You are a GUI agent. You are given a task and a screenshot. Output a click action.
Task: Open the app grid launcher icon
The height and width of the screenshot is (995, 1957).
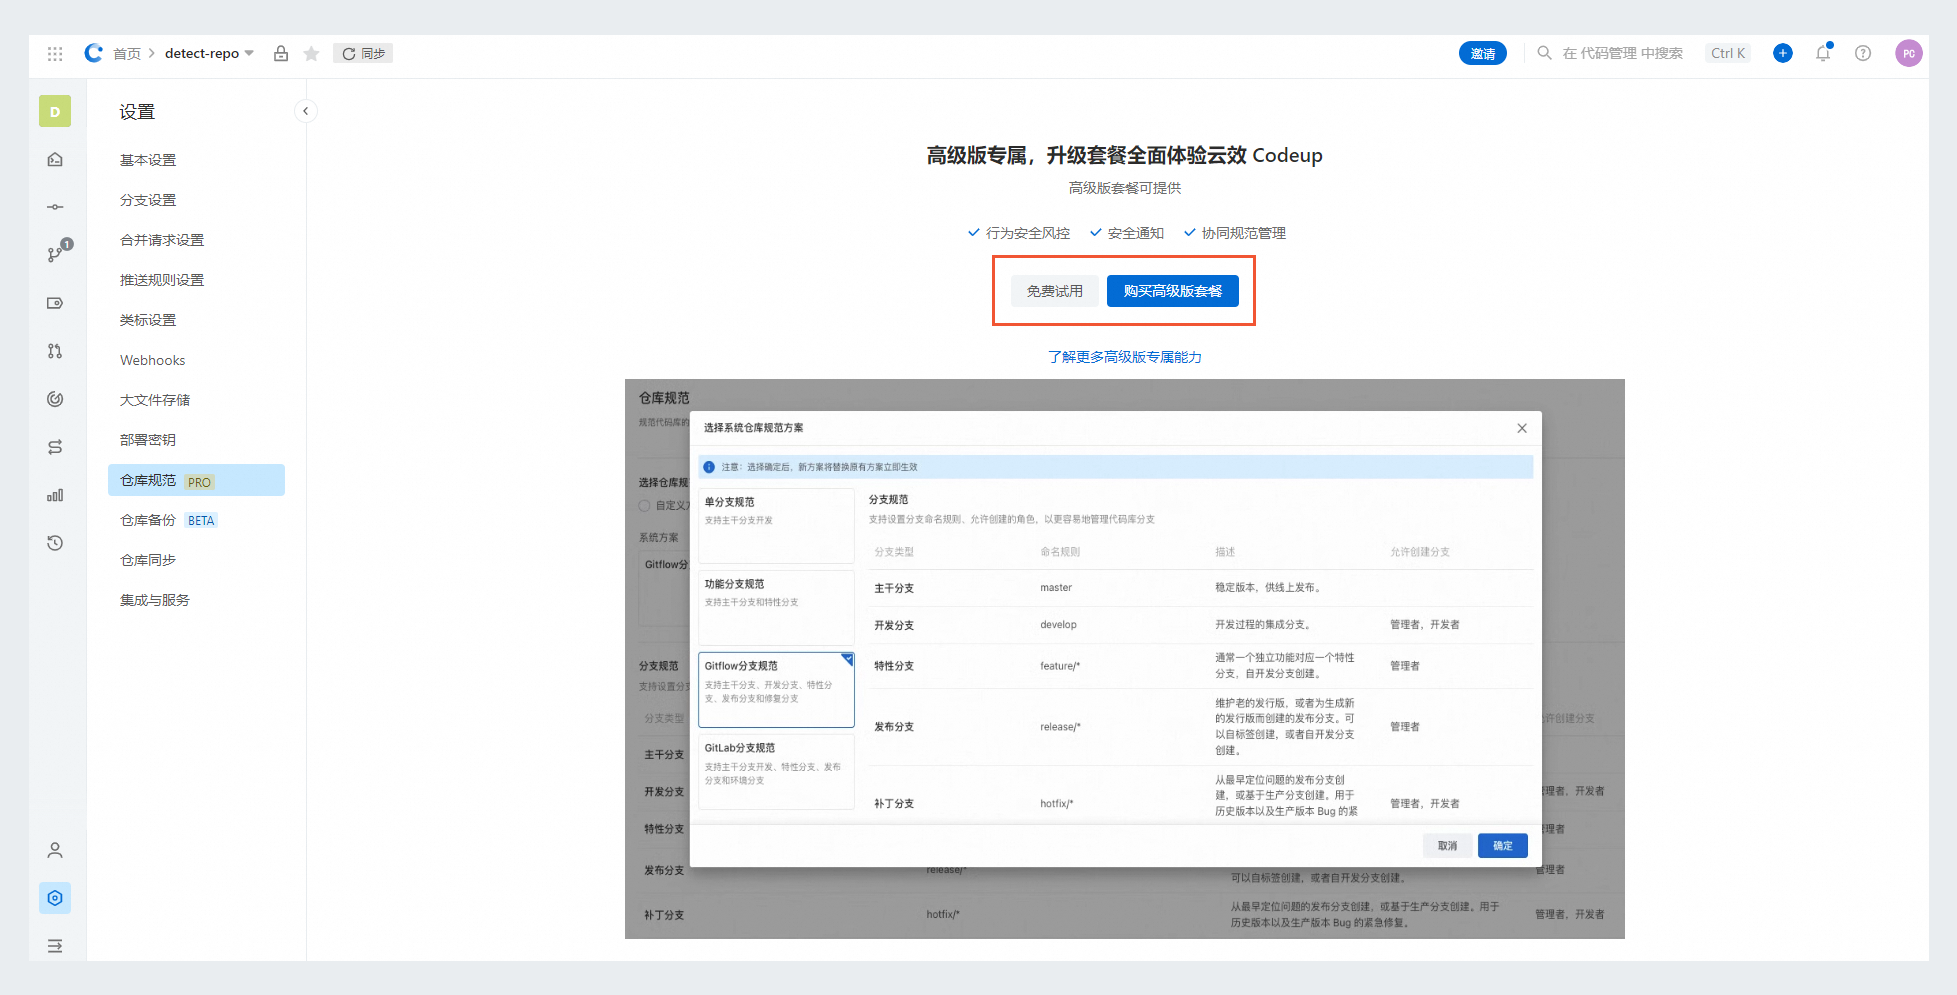(x=55, y=54)
